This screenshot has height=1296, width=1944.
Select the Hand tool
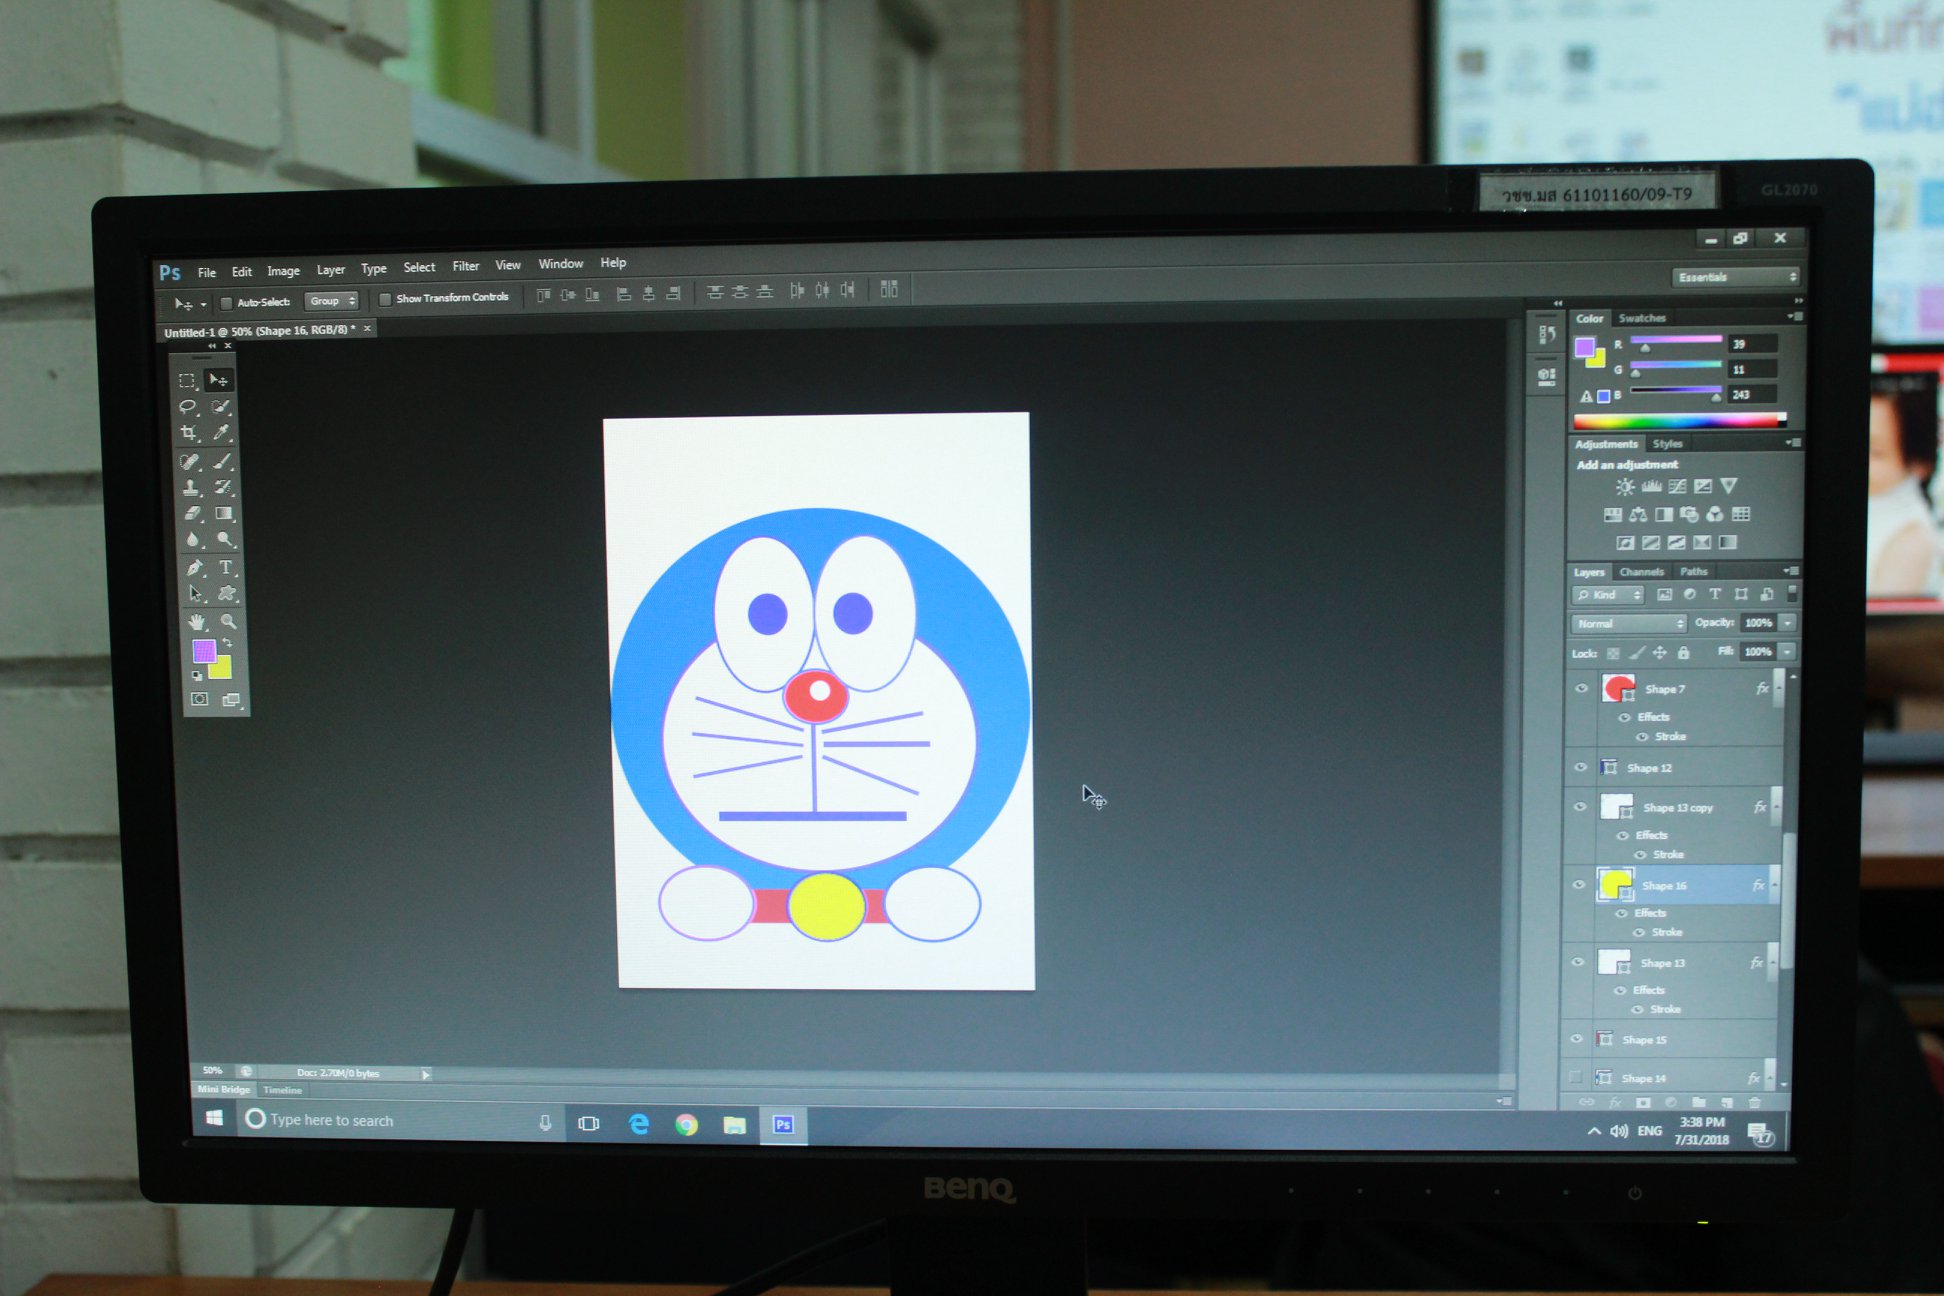(x=196, y=621)
